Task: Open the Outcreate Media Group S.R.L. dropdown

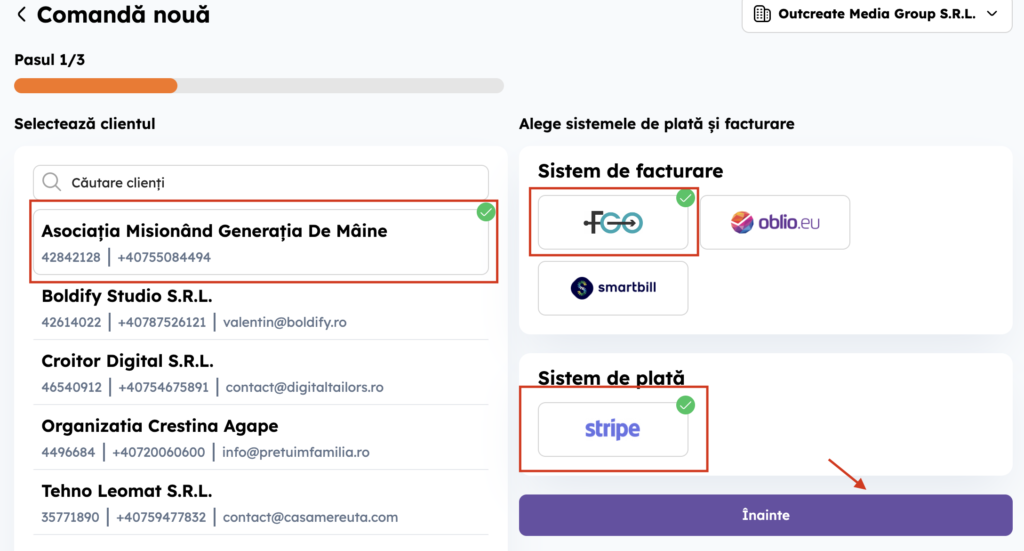Action: click(876, 14)
